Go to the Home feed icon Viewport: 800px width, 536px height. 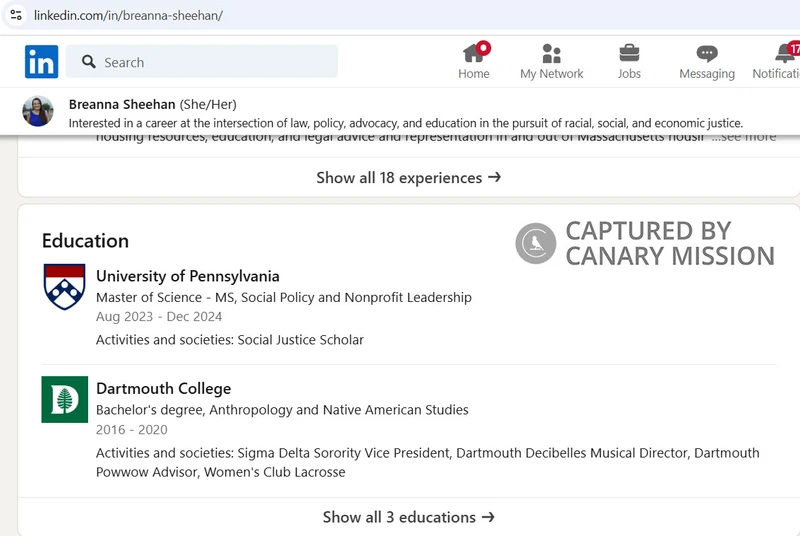(473, 53)
